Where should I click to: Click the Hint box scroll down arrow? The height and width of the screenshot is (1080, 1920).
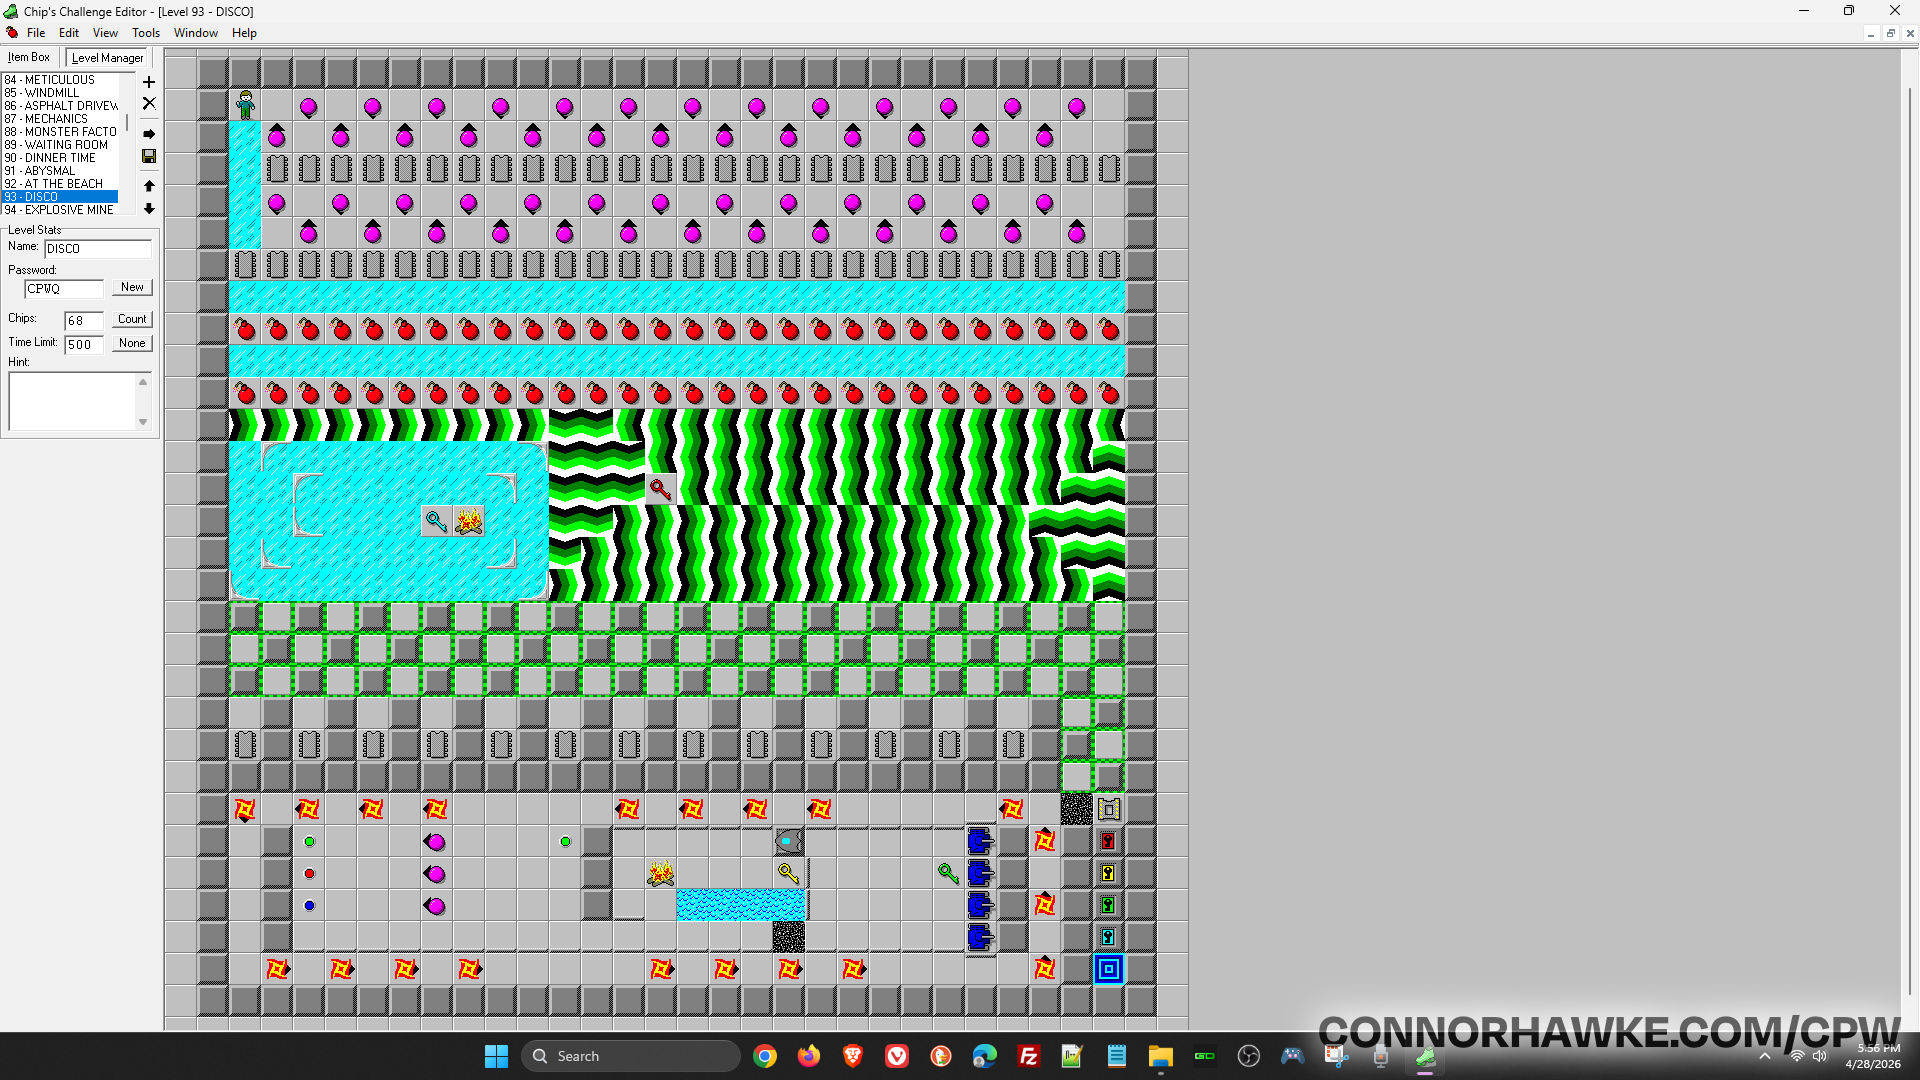coord(143,422)
